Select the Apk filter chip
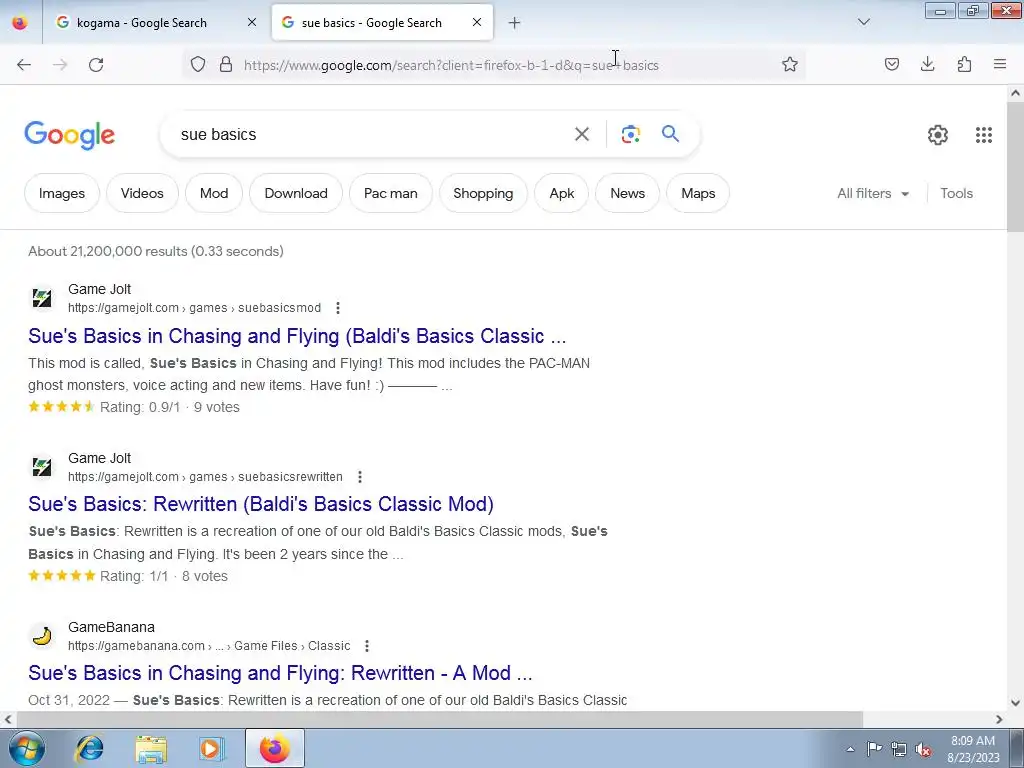 (562, 193)
